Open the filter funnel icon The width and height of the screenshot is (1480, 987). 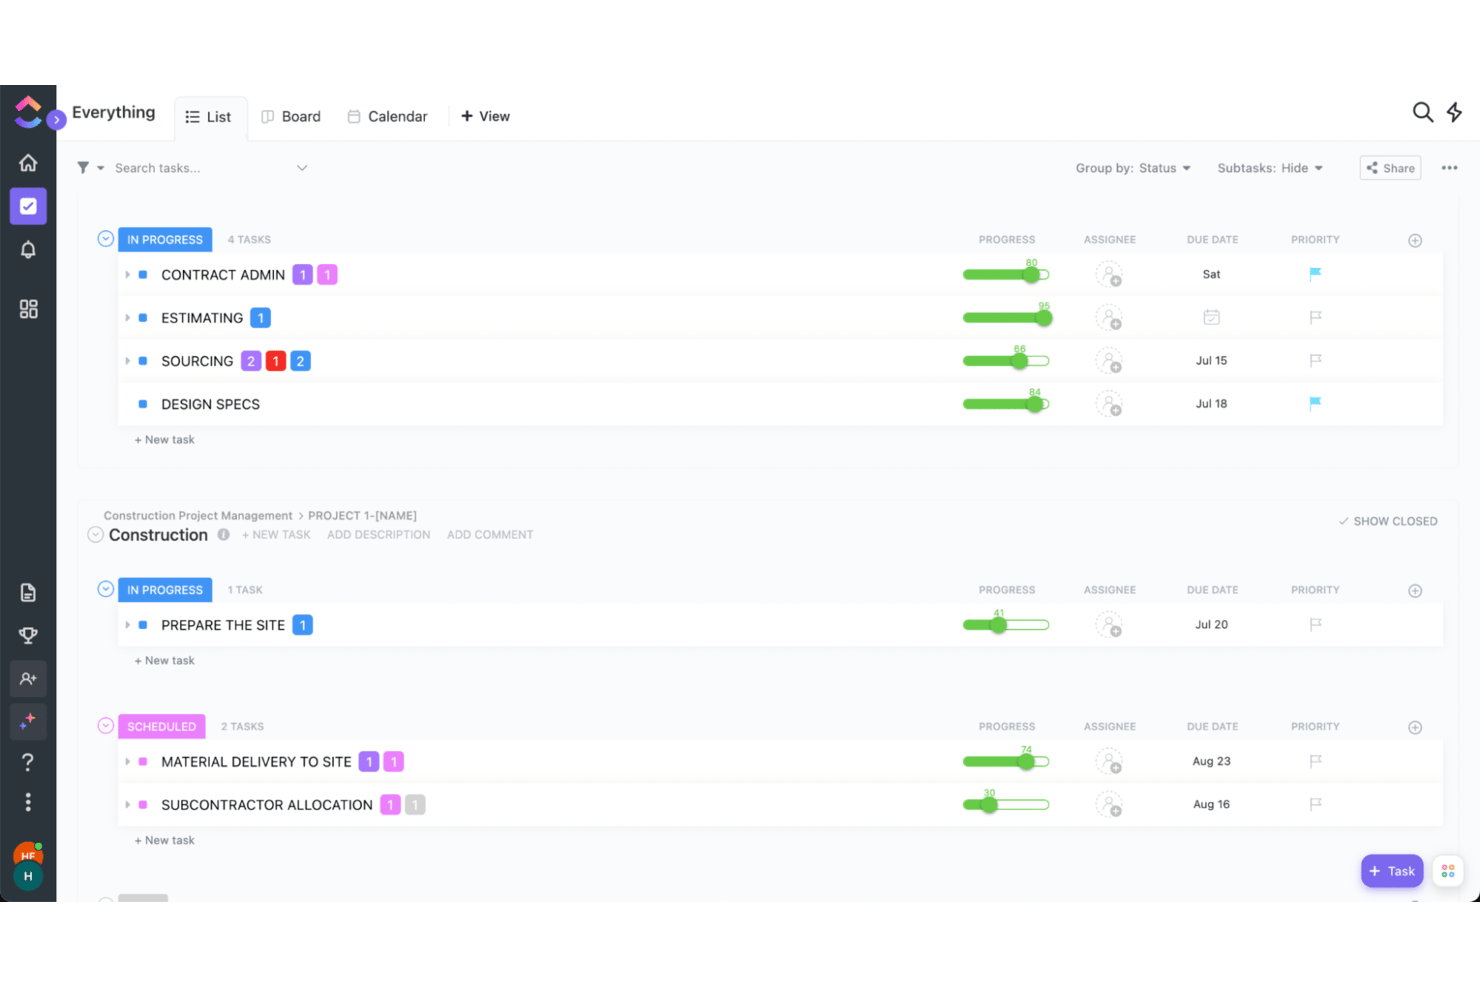pos(83,168)
